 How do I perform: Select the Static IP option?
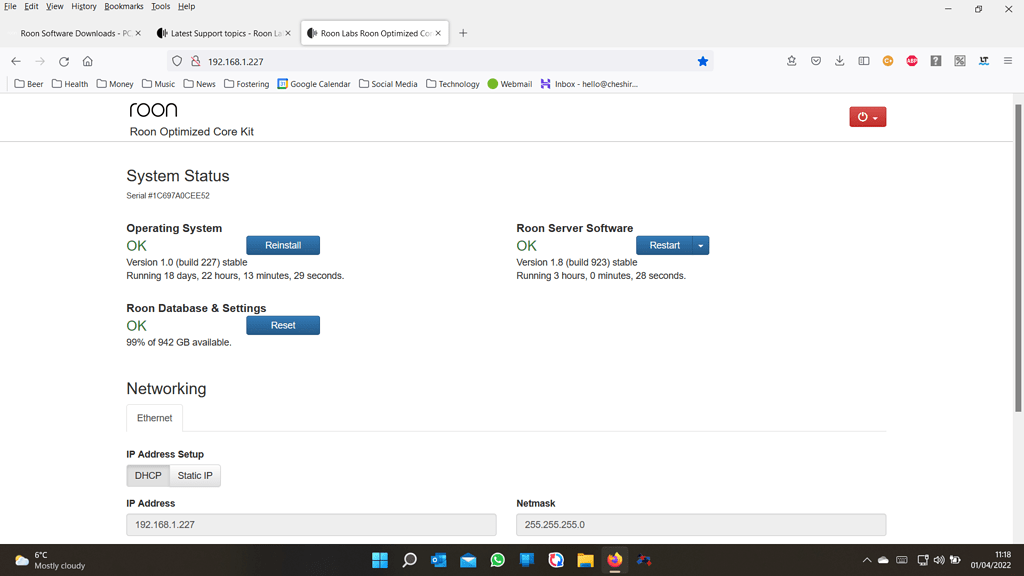pyautogui.click(x=194, y=475)
